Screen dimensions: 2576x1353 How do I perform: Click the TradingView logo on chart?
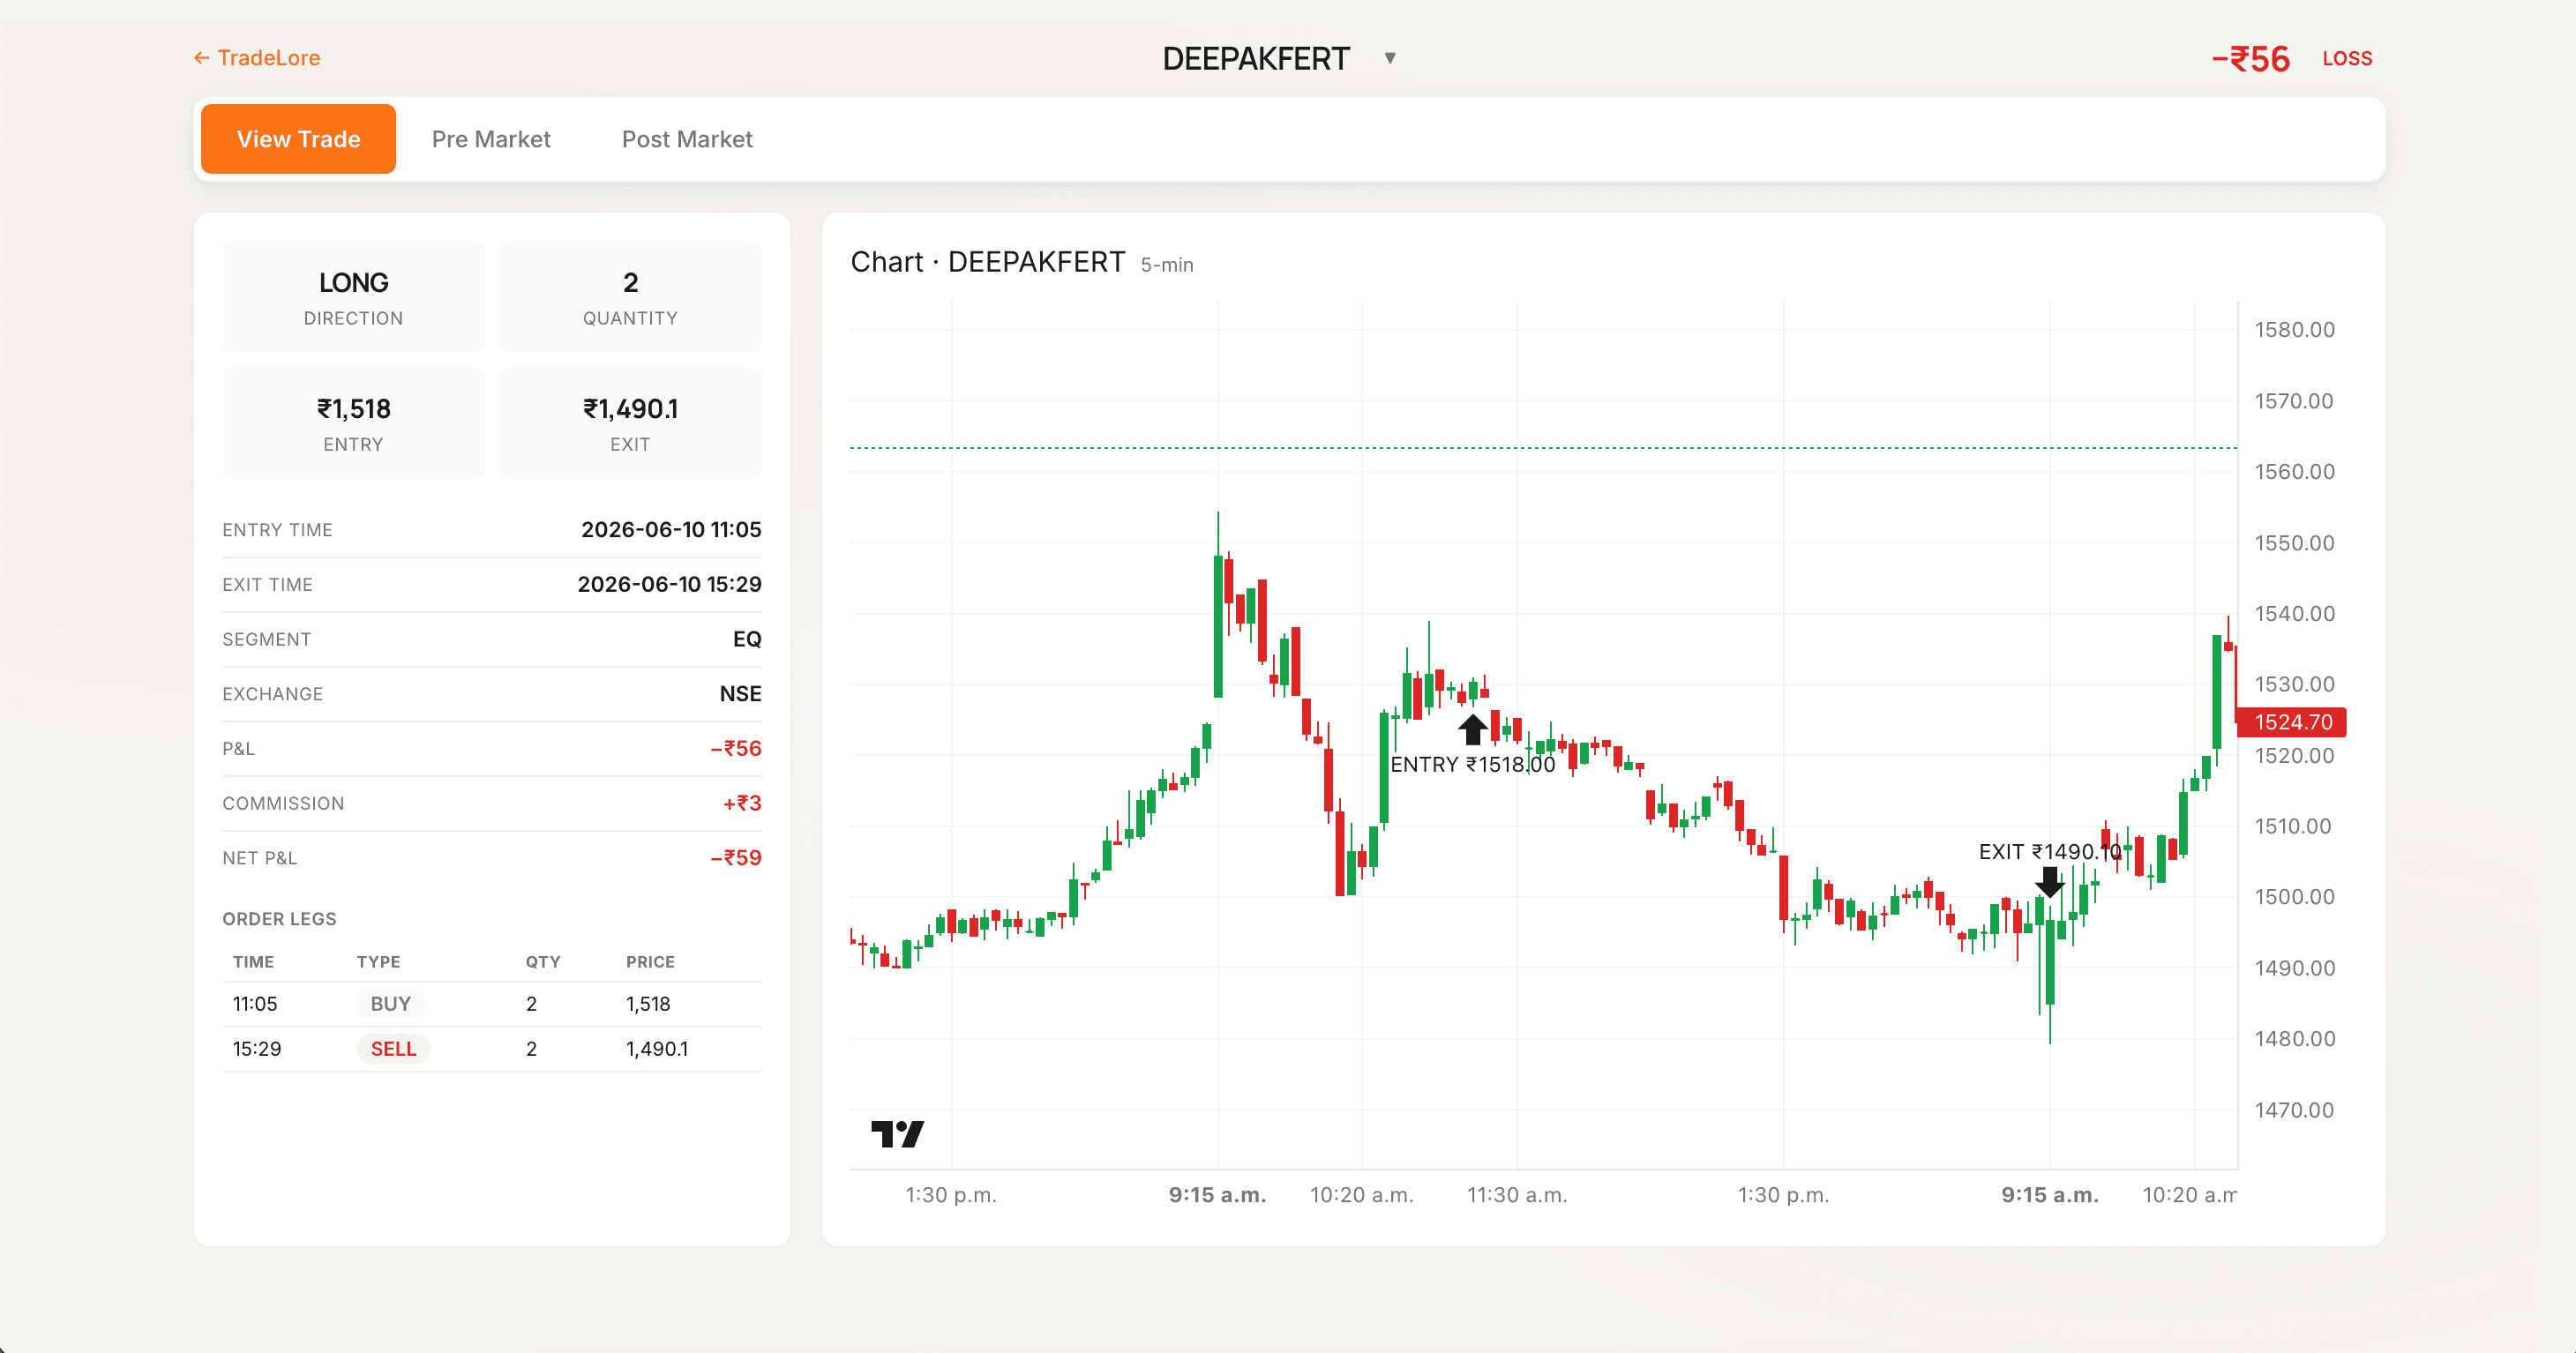pos(897,1133)
